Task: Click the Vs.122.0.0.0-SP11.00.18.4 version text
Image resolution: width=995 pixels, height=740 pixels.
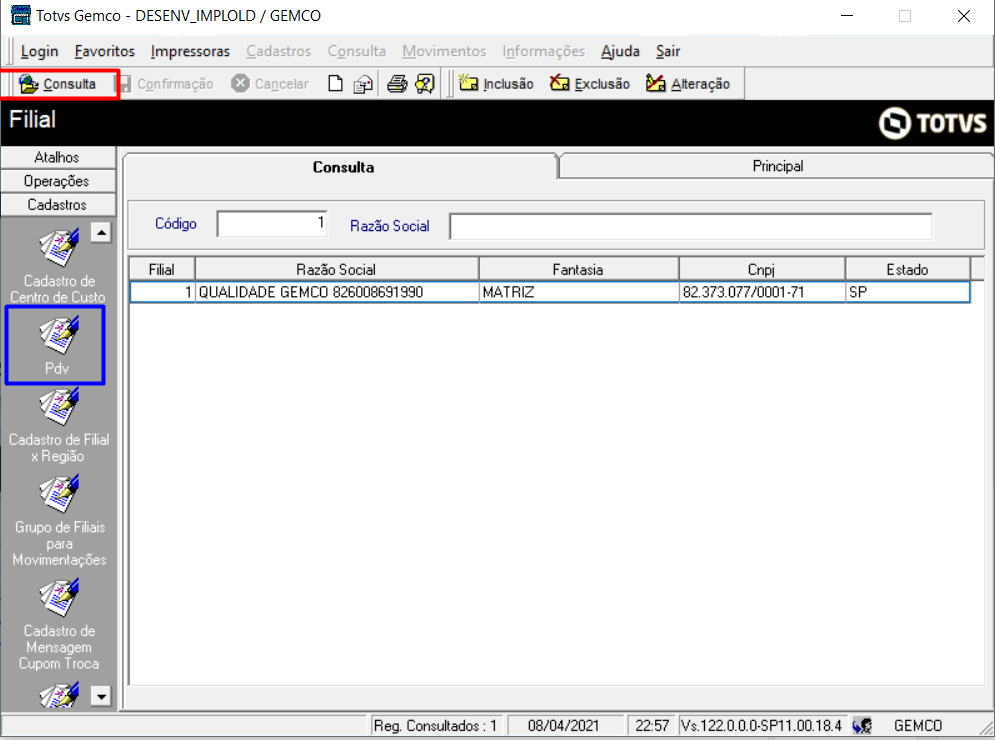Action: pos(761,725)
